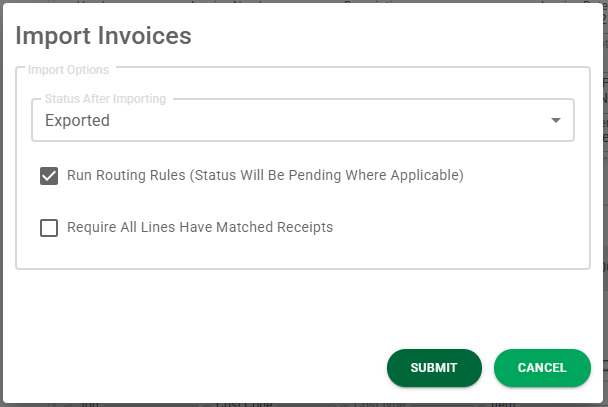
Task: Submit the invoice import
Action: click(x=434, y=367)
